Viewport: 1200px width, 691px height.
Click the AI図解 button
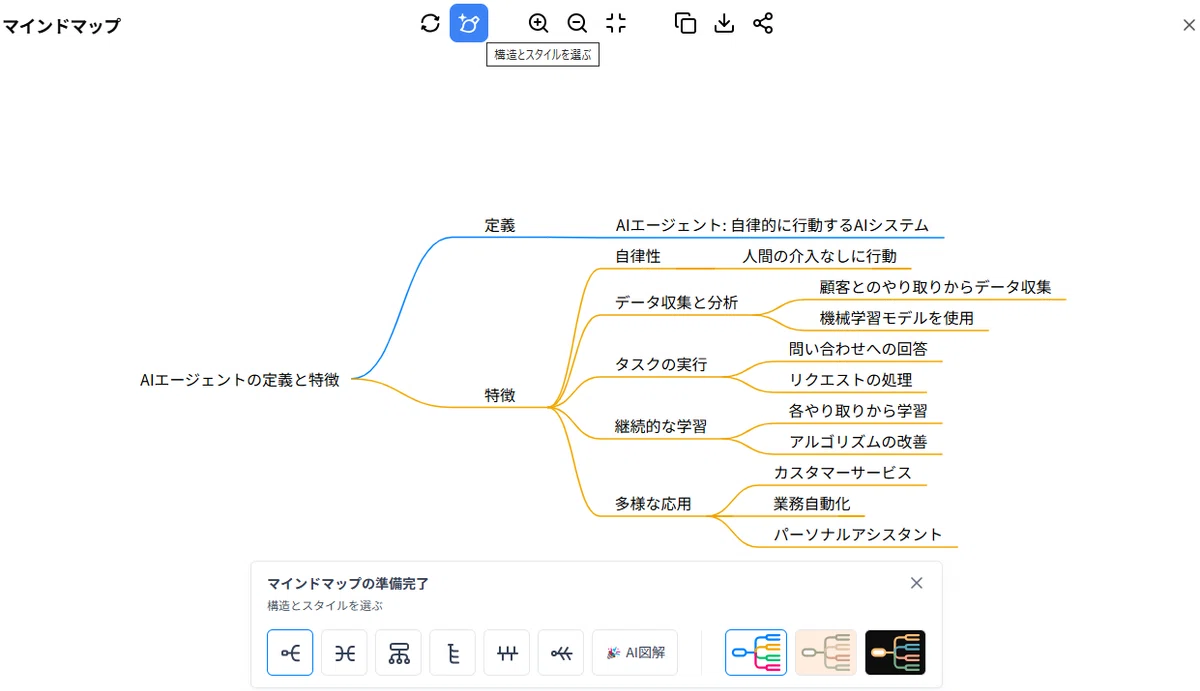pos(634,653)
